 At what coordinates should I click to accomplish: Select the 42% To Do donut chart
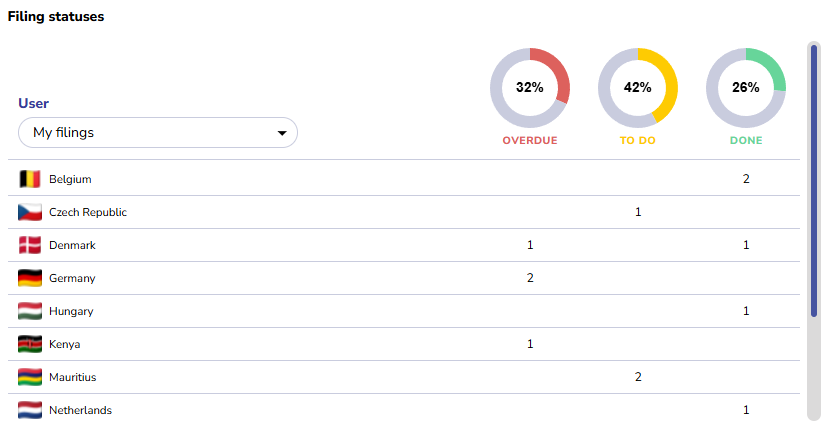pos(638,87)
